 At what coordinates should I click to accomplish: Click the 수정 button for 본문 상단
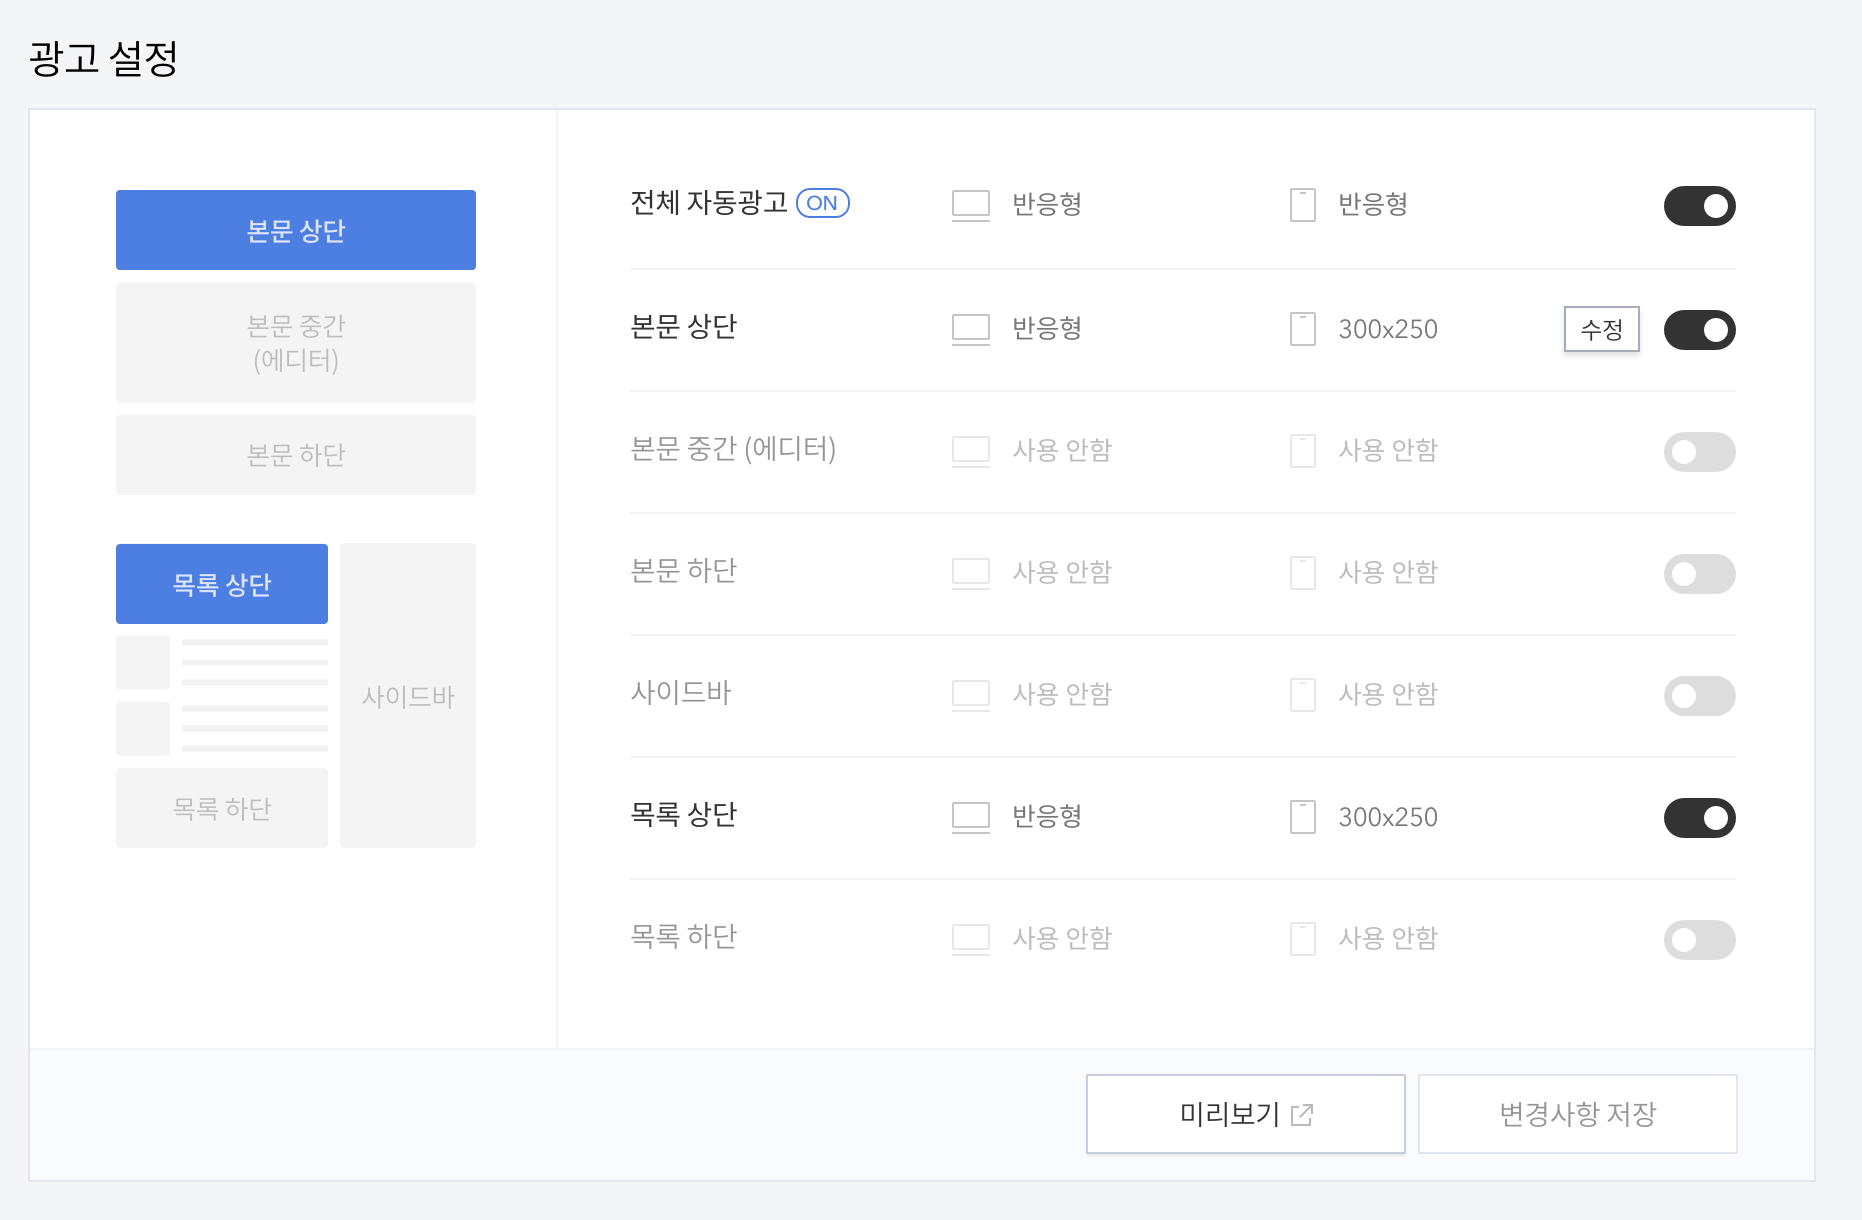click(x=1601, y=329)
